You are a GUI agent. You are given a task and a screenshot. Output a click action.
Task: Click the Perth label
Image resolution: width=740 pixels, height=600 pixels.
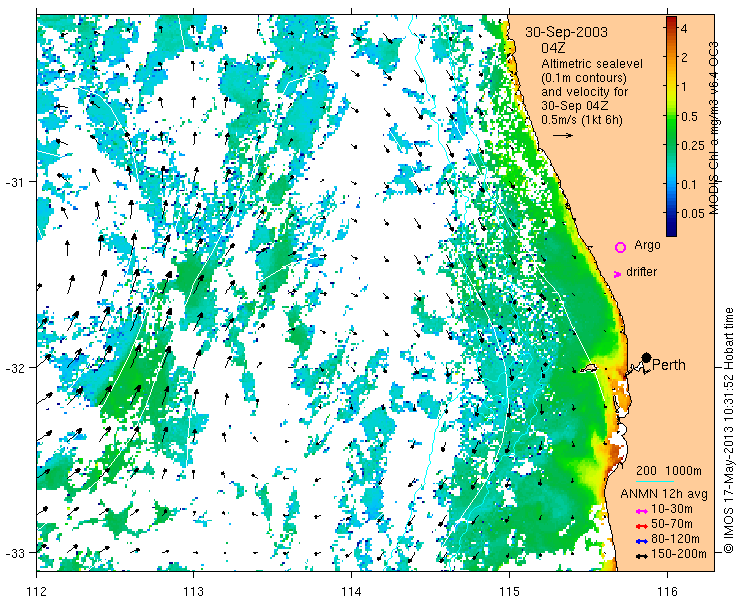tap(669, 365)
